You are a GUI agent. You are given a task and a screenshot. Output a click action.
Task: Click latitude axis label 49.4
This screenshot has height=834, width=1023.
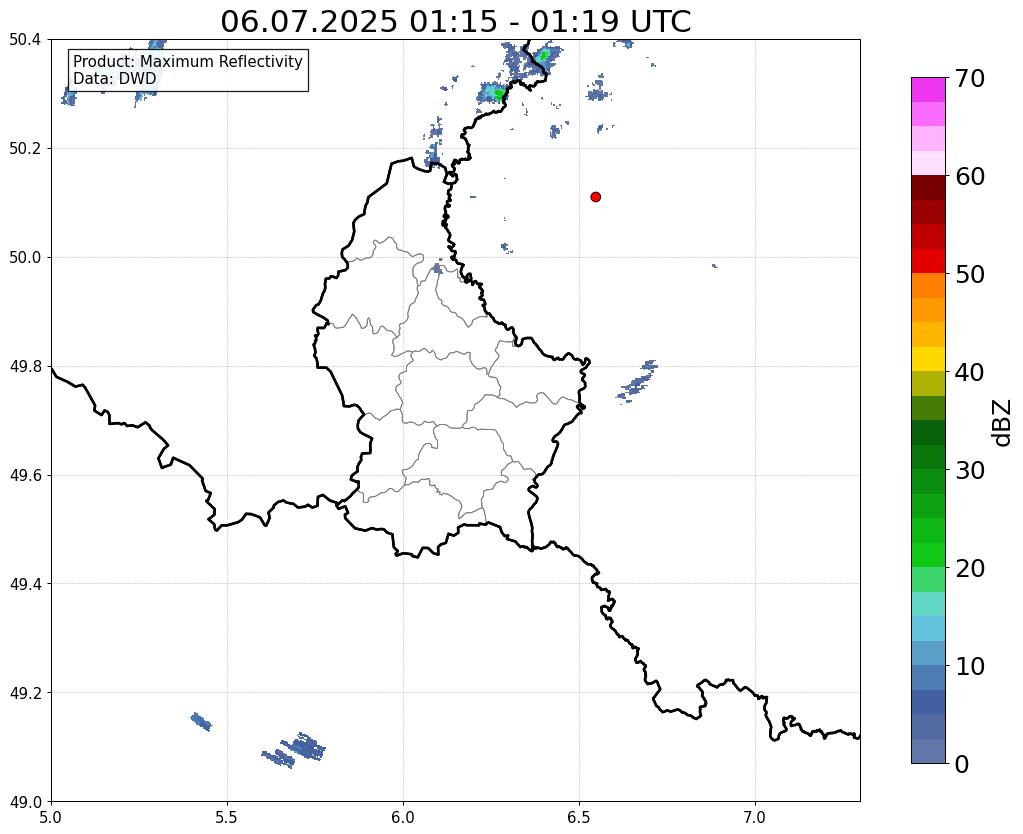[x=25, y=583]
